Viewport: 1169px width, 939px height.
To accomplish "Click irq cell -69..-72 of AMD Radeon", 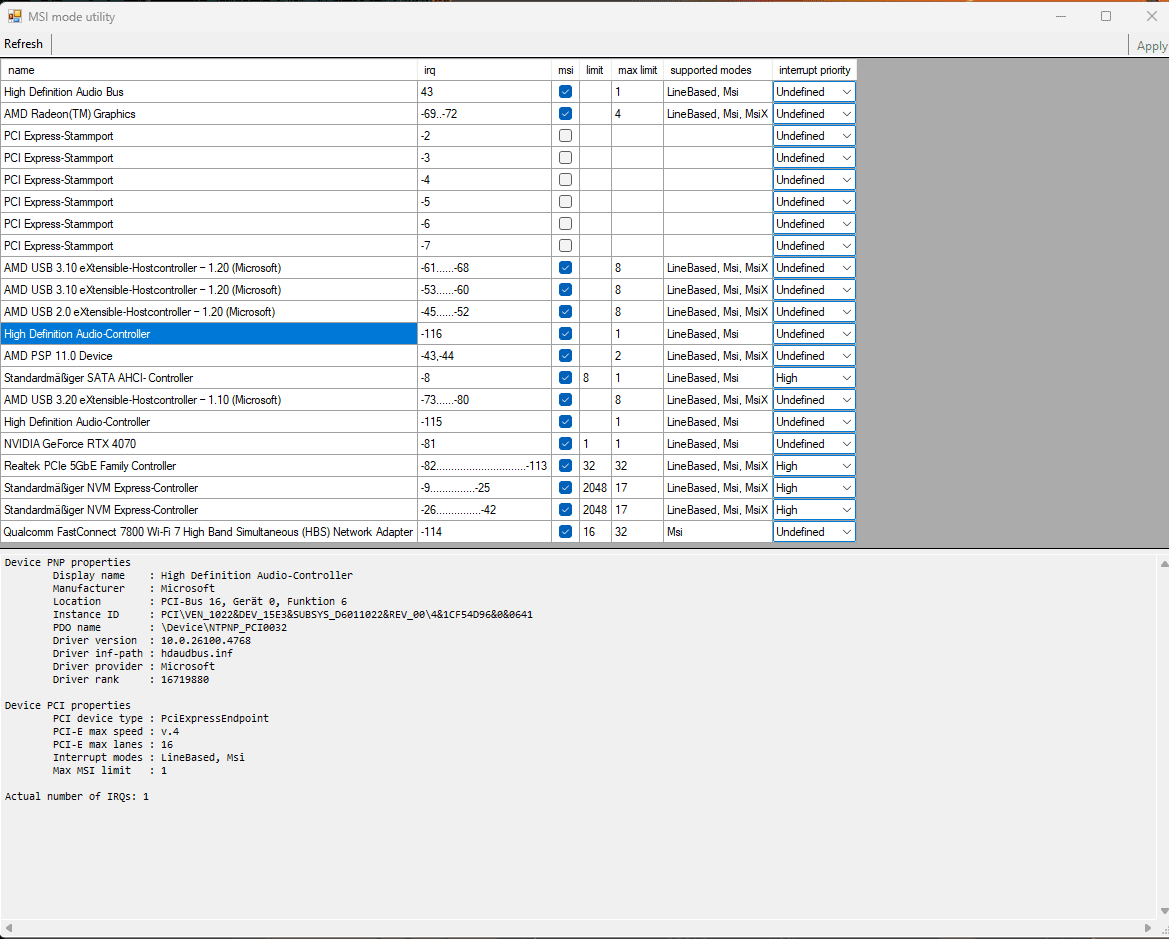I will [x=484, y=114].
